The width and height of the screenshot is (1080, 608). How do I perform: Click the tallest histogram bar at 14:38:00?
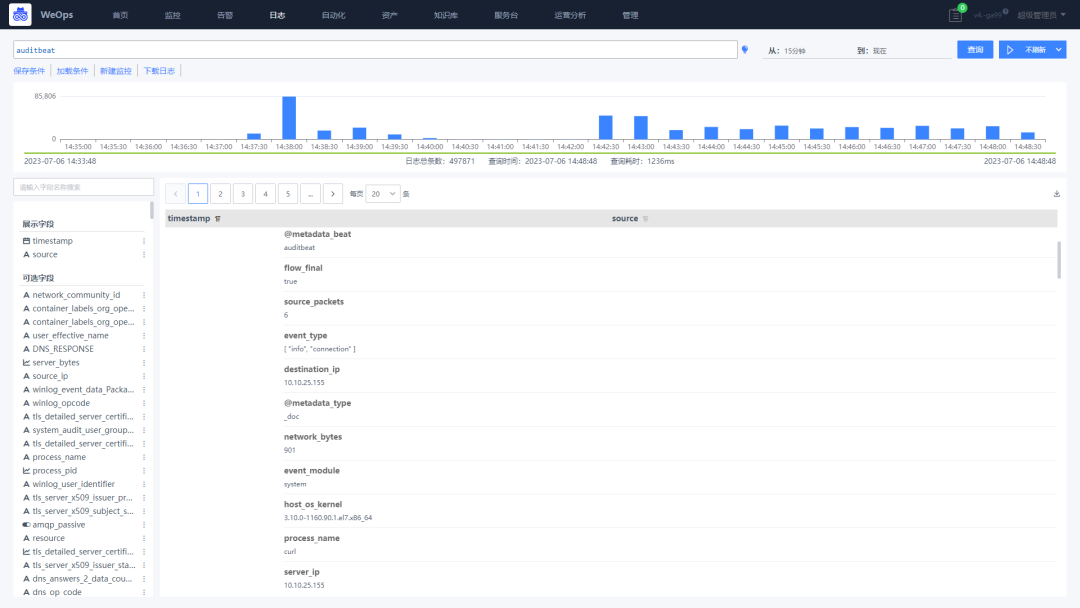point(289,118)
